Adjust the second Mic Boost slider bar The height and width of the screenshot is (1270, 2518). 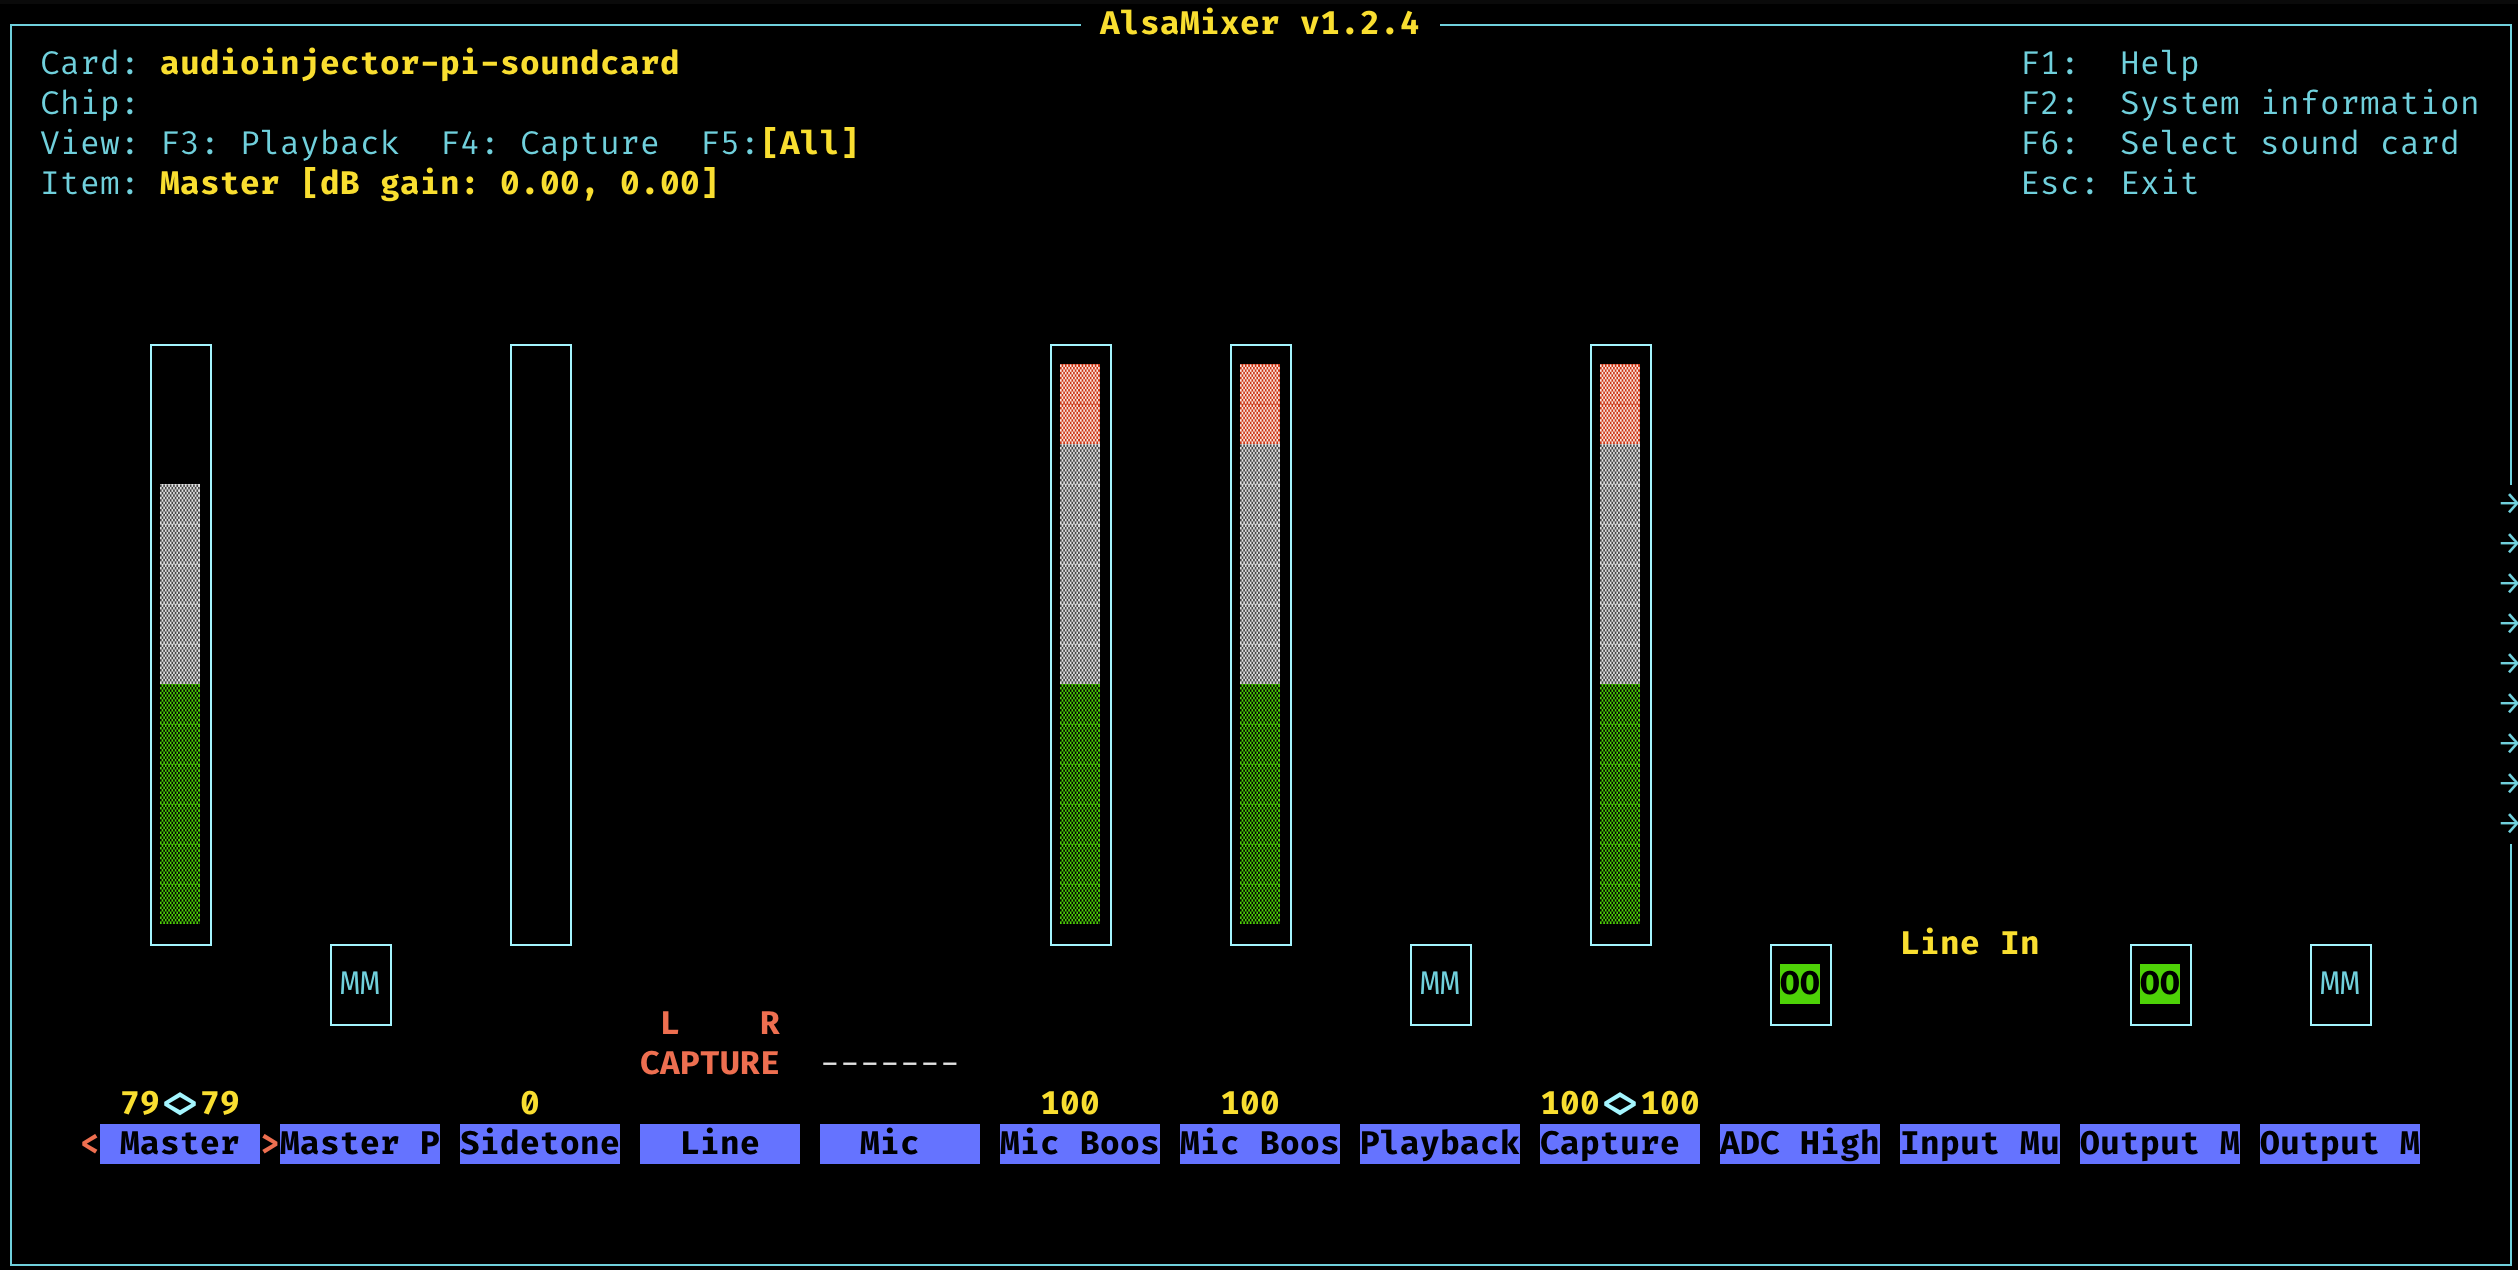[x=1261, y=645]
